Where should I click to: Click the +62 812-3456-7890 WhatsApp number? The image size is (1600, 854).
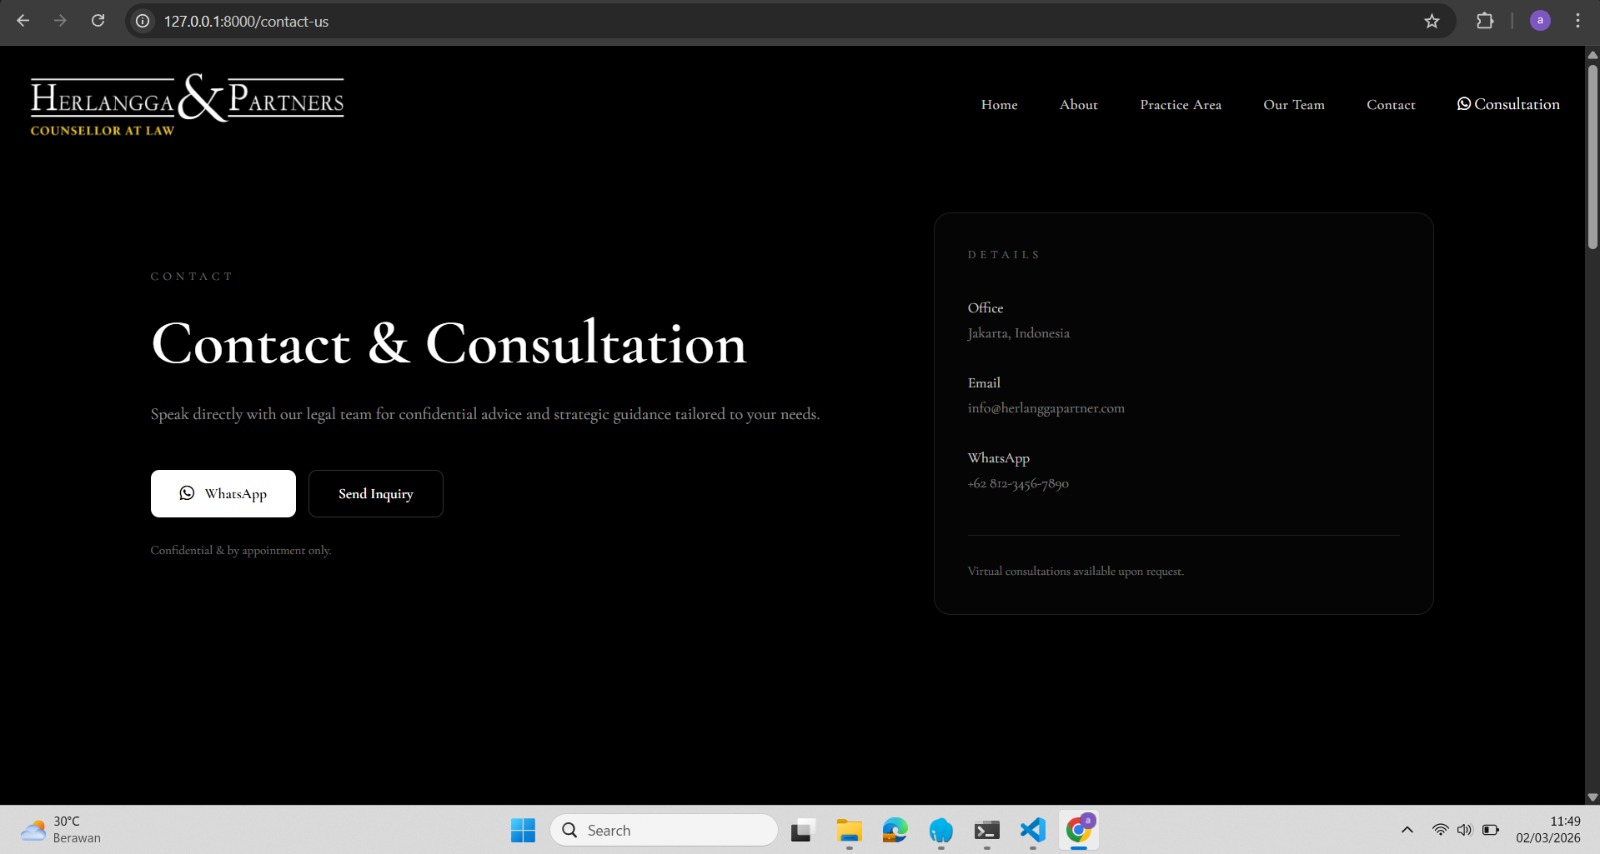(x=1018, y=484)
